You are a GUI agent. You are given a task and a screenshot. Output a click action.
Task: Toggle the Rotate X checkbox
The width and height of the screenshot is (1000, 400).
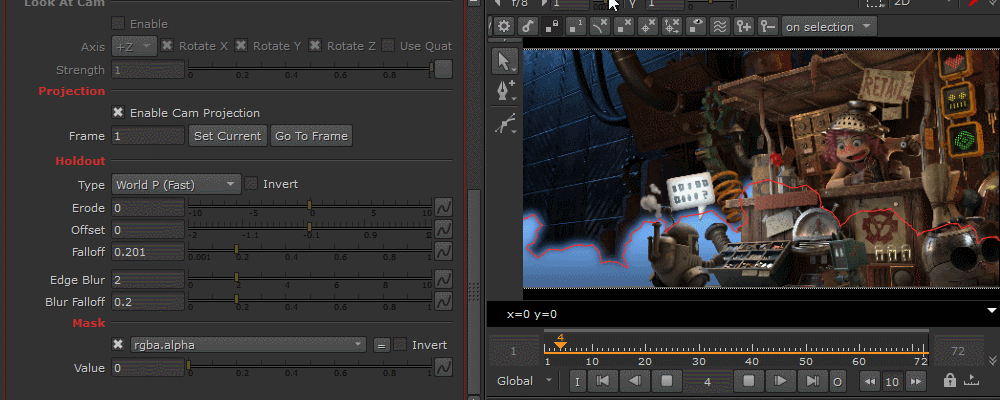[x=166, y=45]
